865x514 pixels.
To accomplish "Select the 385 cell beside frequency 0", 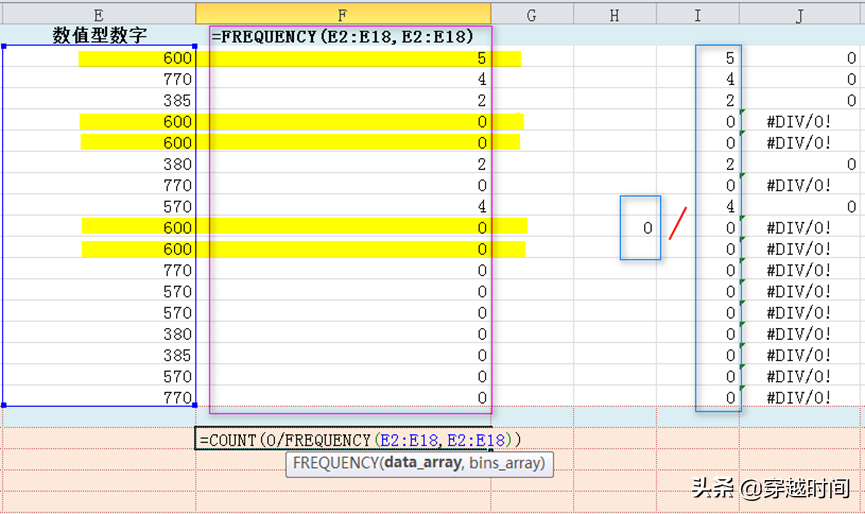I will click(x=99, y=355).
